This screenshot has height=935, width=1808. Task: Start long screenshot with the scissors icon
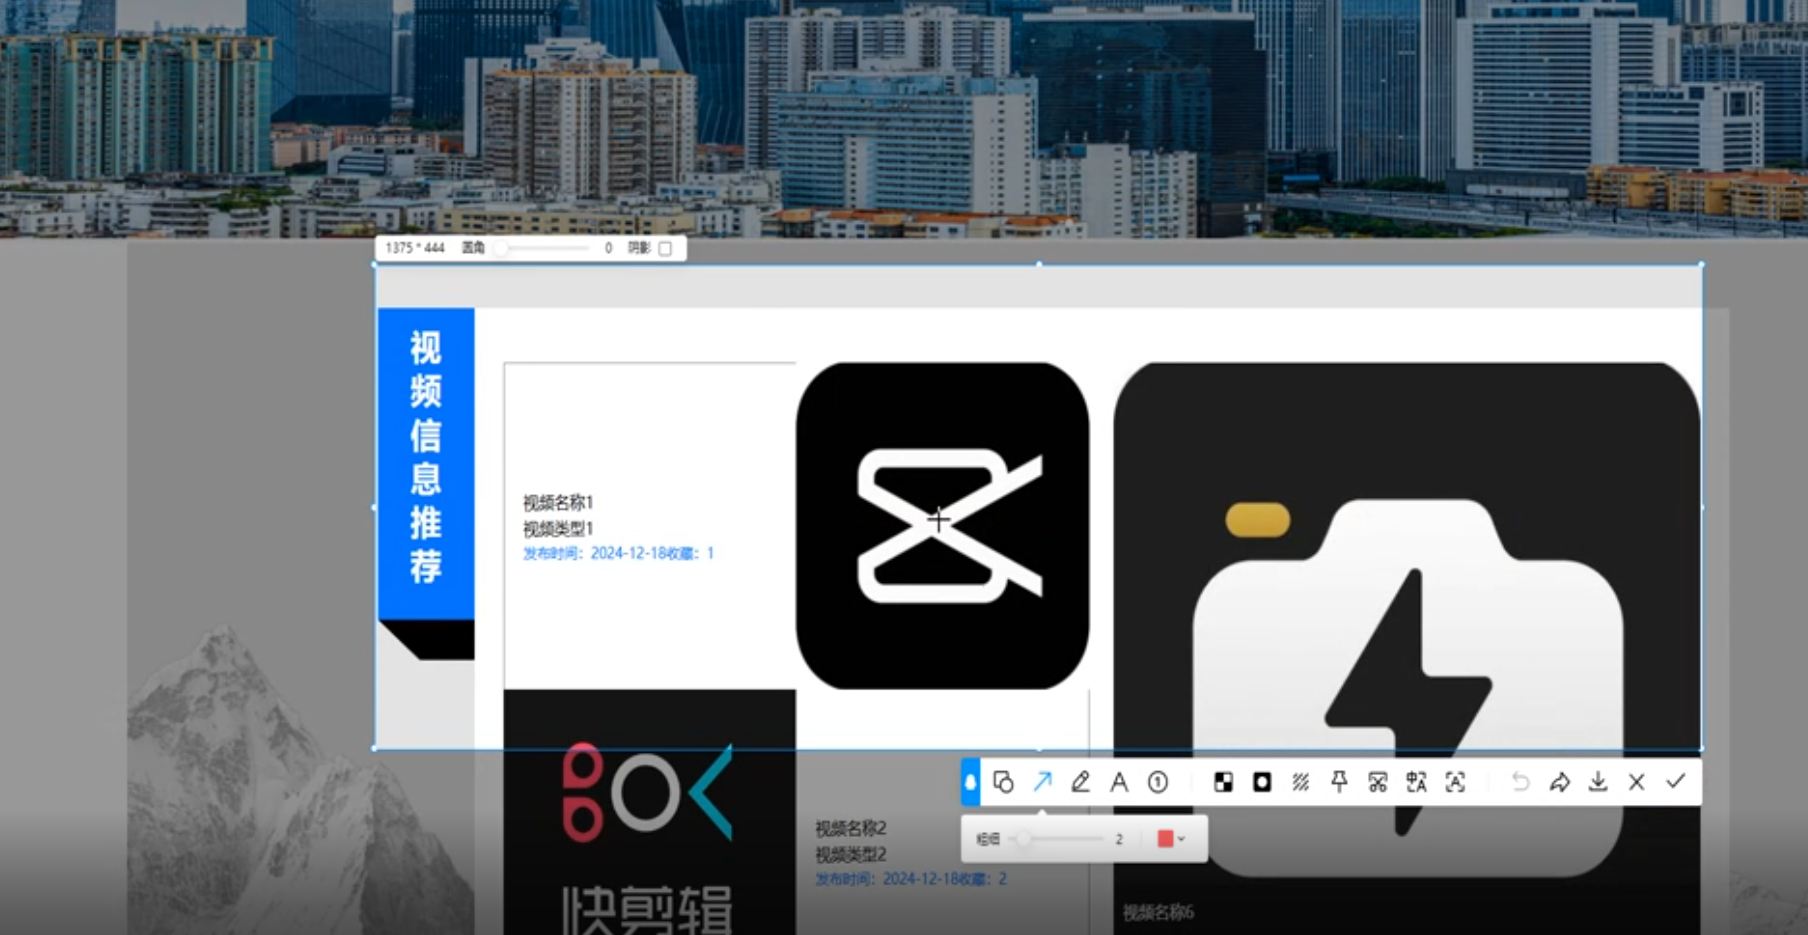[1378, 782]
